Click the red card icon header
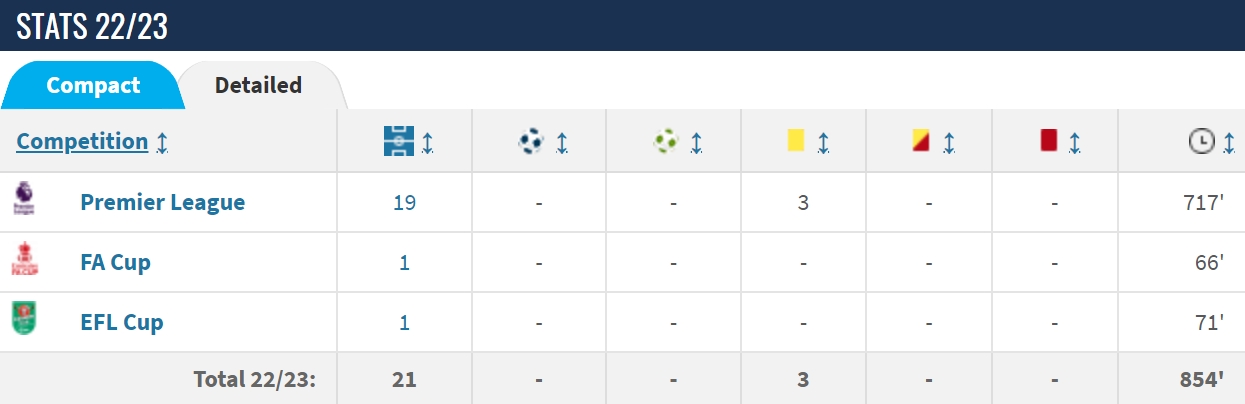The height and width of the screenshot is (404, 1245). [x=1048, y=140]
